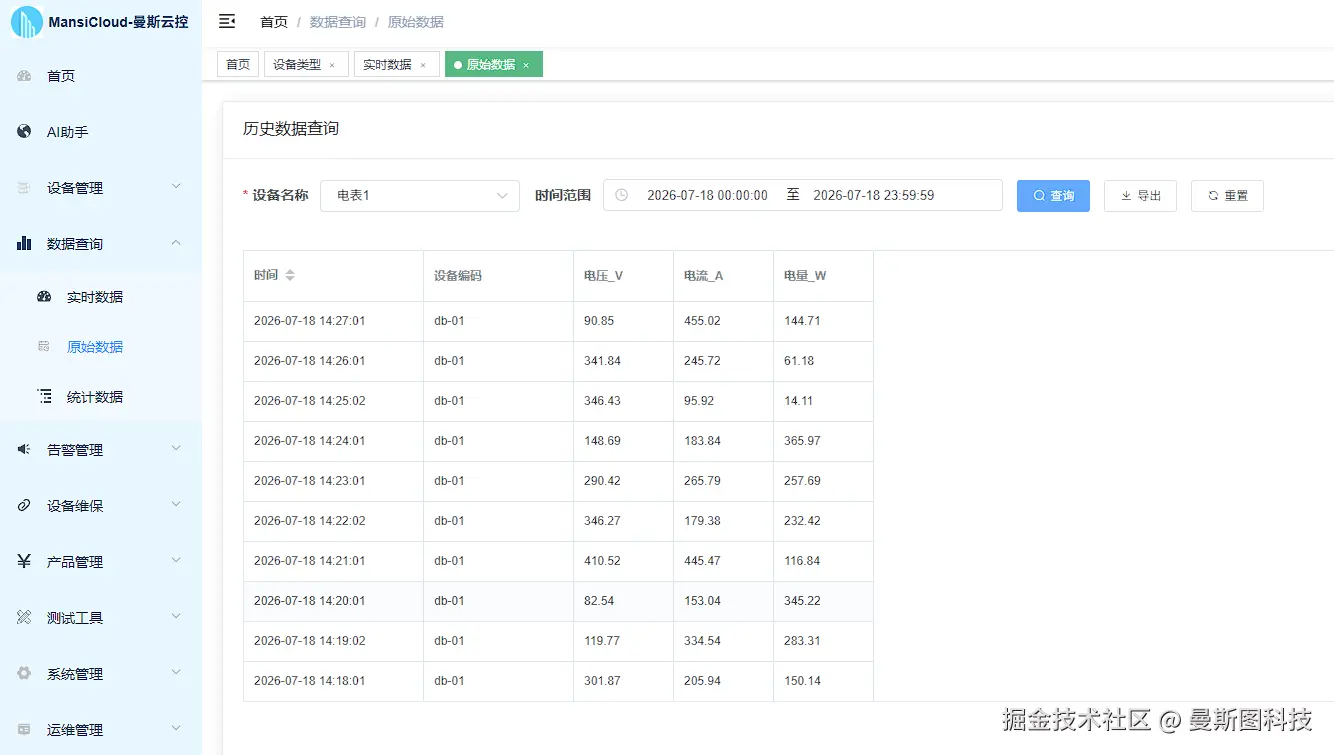
Task: Click the voltage value 410.52
Action: 602,561
